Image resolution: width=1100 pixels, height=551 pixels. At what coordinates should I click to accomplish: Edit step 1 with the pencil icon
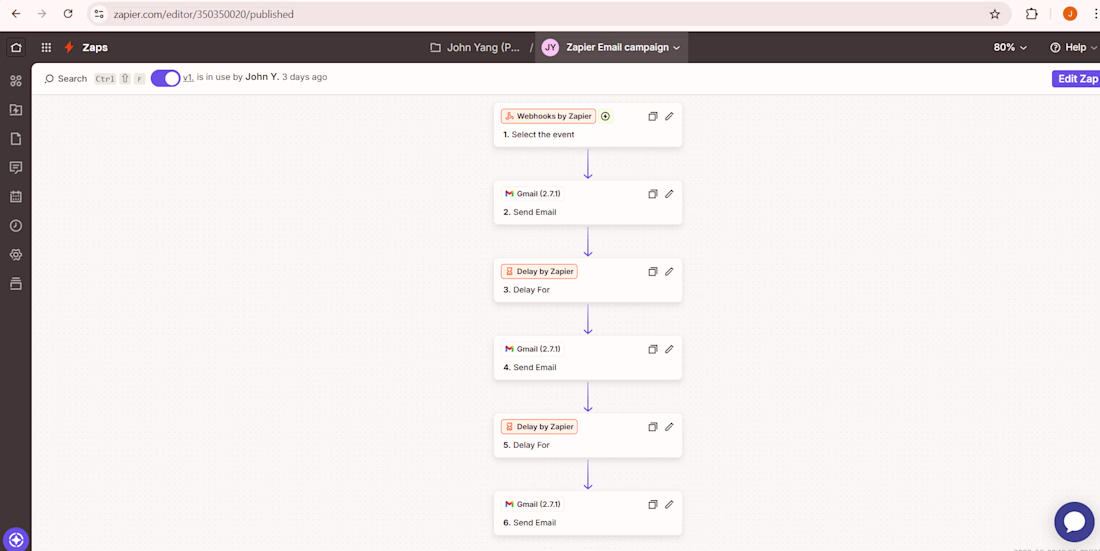click(669, 117)
